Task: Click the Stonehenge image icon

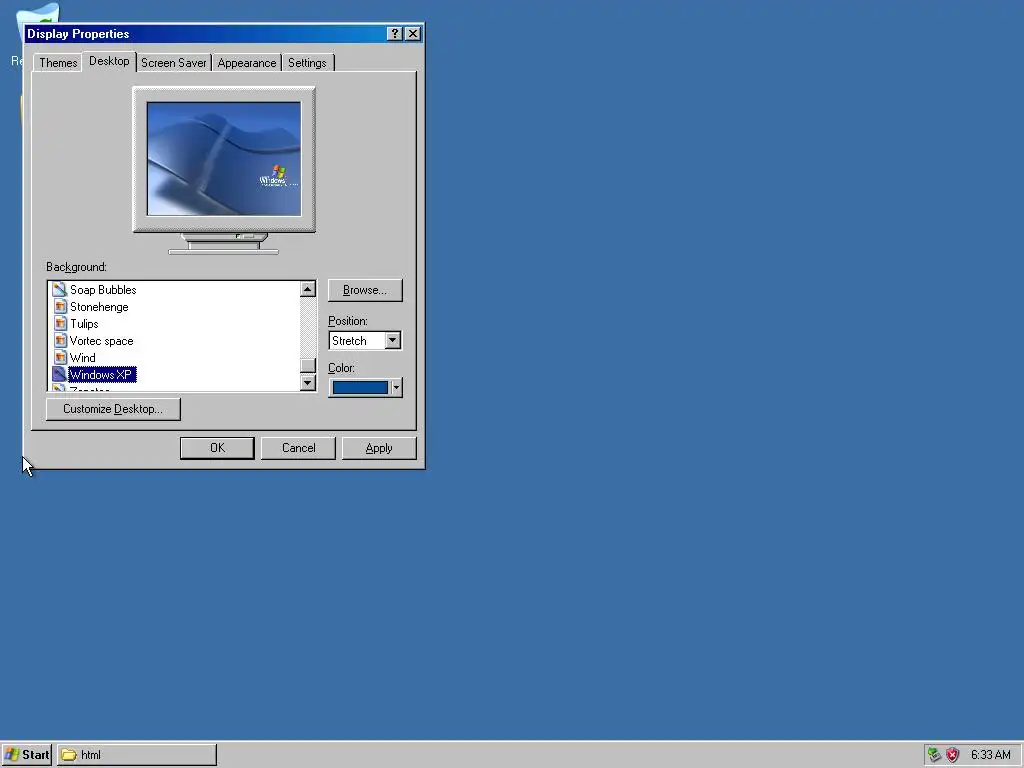Action: pos(59,306)
